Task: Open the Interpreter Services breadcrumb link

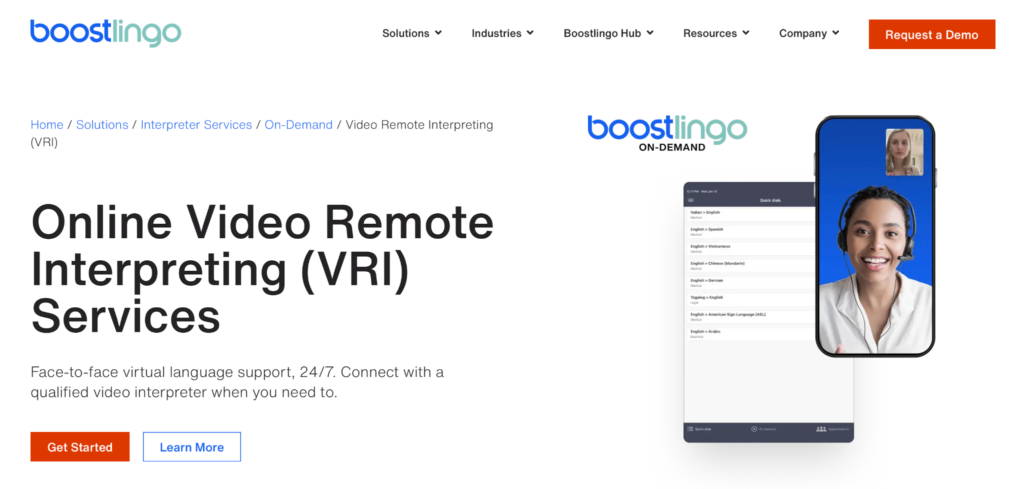Action: (x=196, y=125)
